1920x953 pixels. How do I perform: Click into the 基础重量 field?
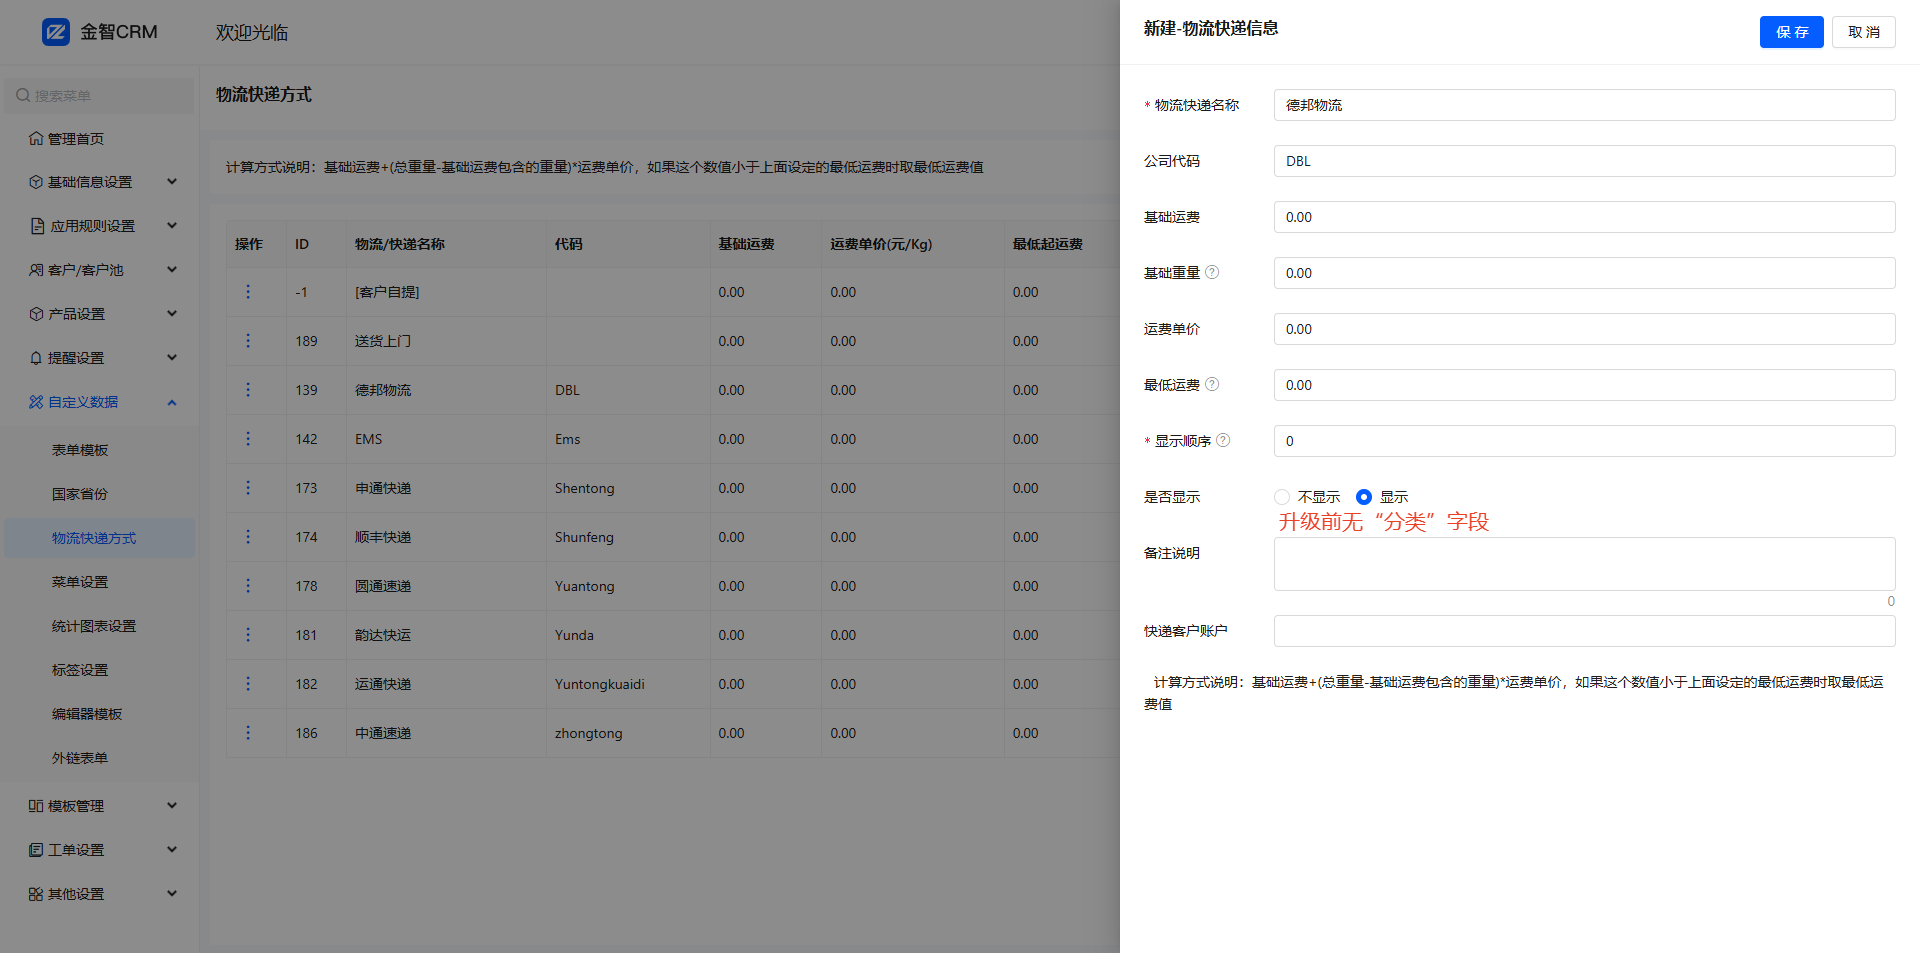click(x=1584, y=273)
